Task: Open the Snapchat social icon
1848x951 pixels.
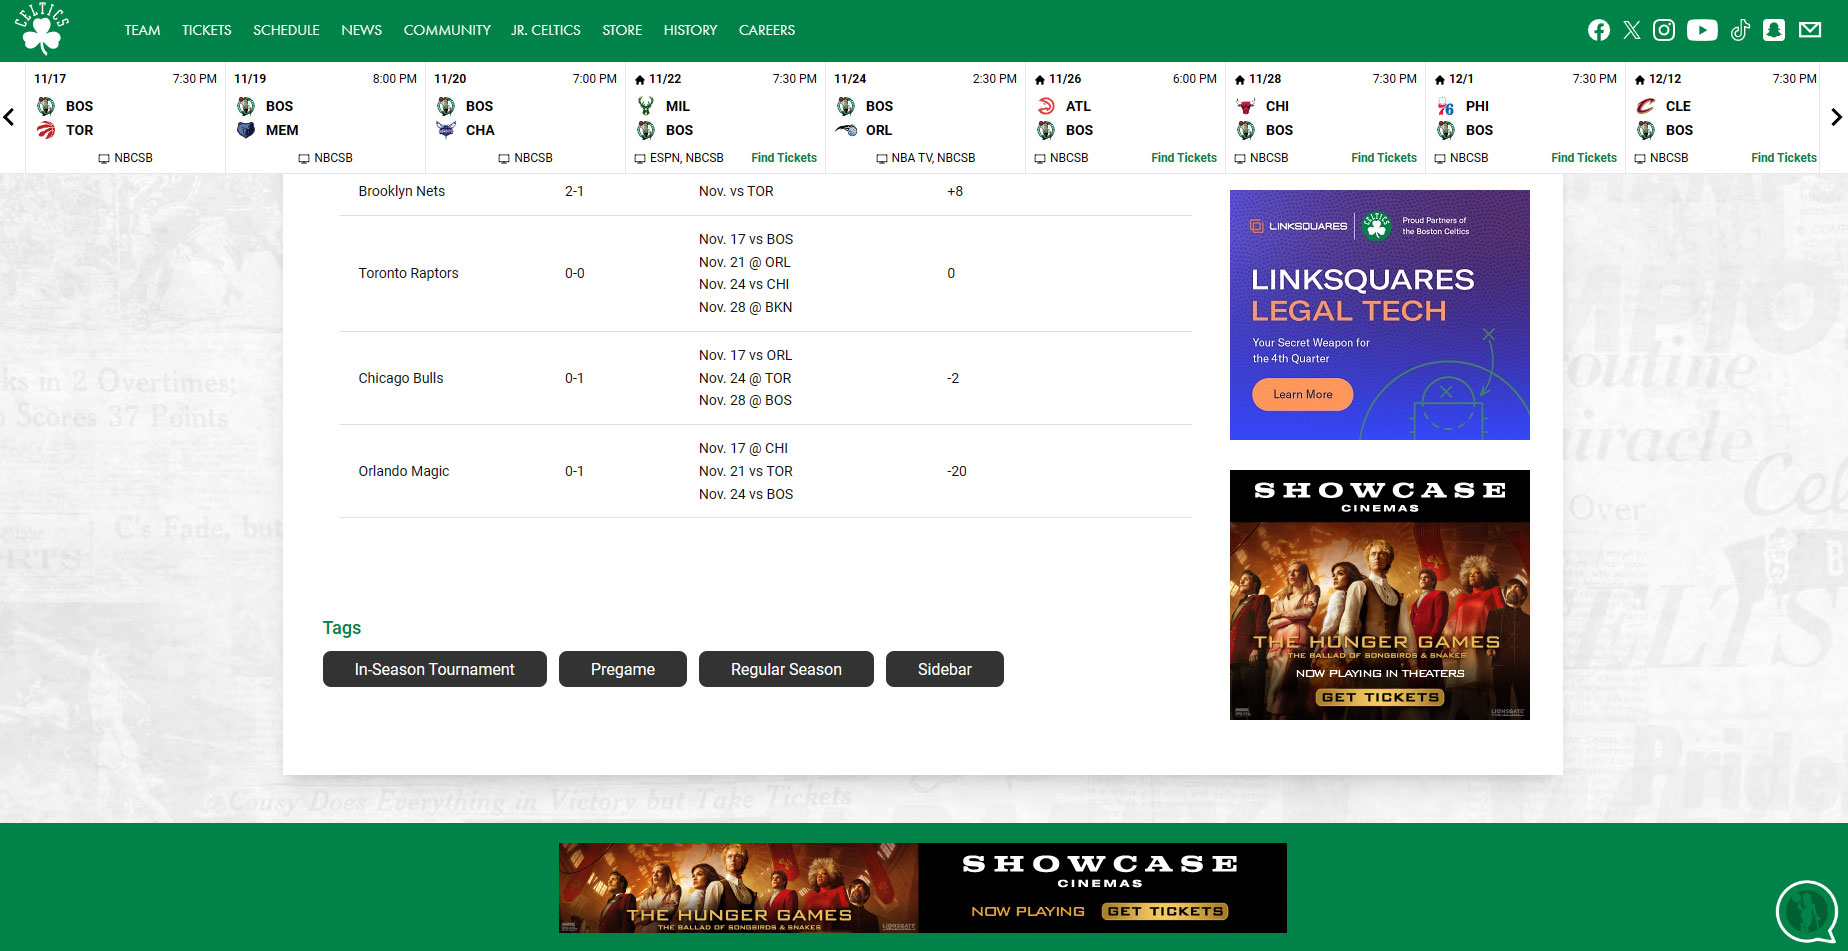Action: 1774,30
